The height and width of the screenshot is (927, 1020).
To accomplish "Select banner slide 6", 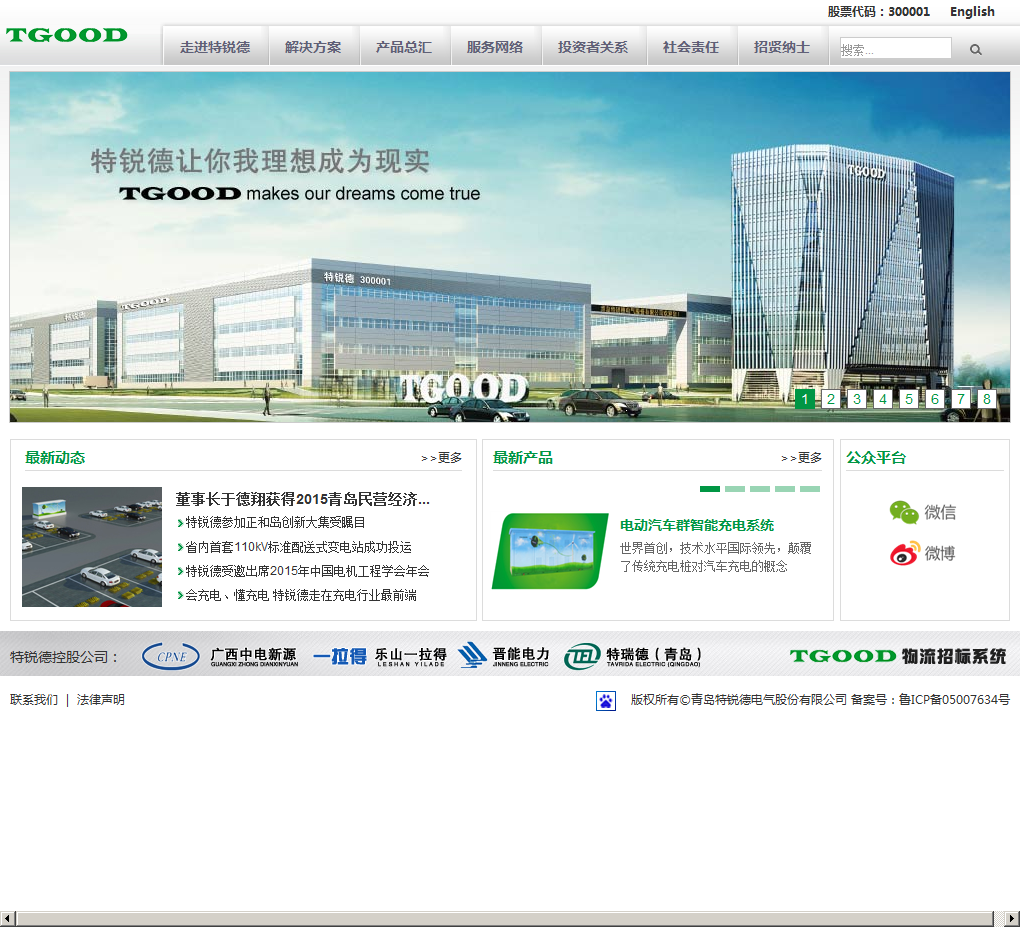I will [x=935, y=399].
